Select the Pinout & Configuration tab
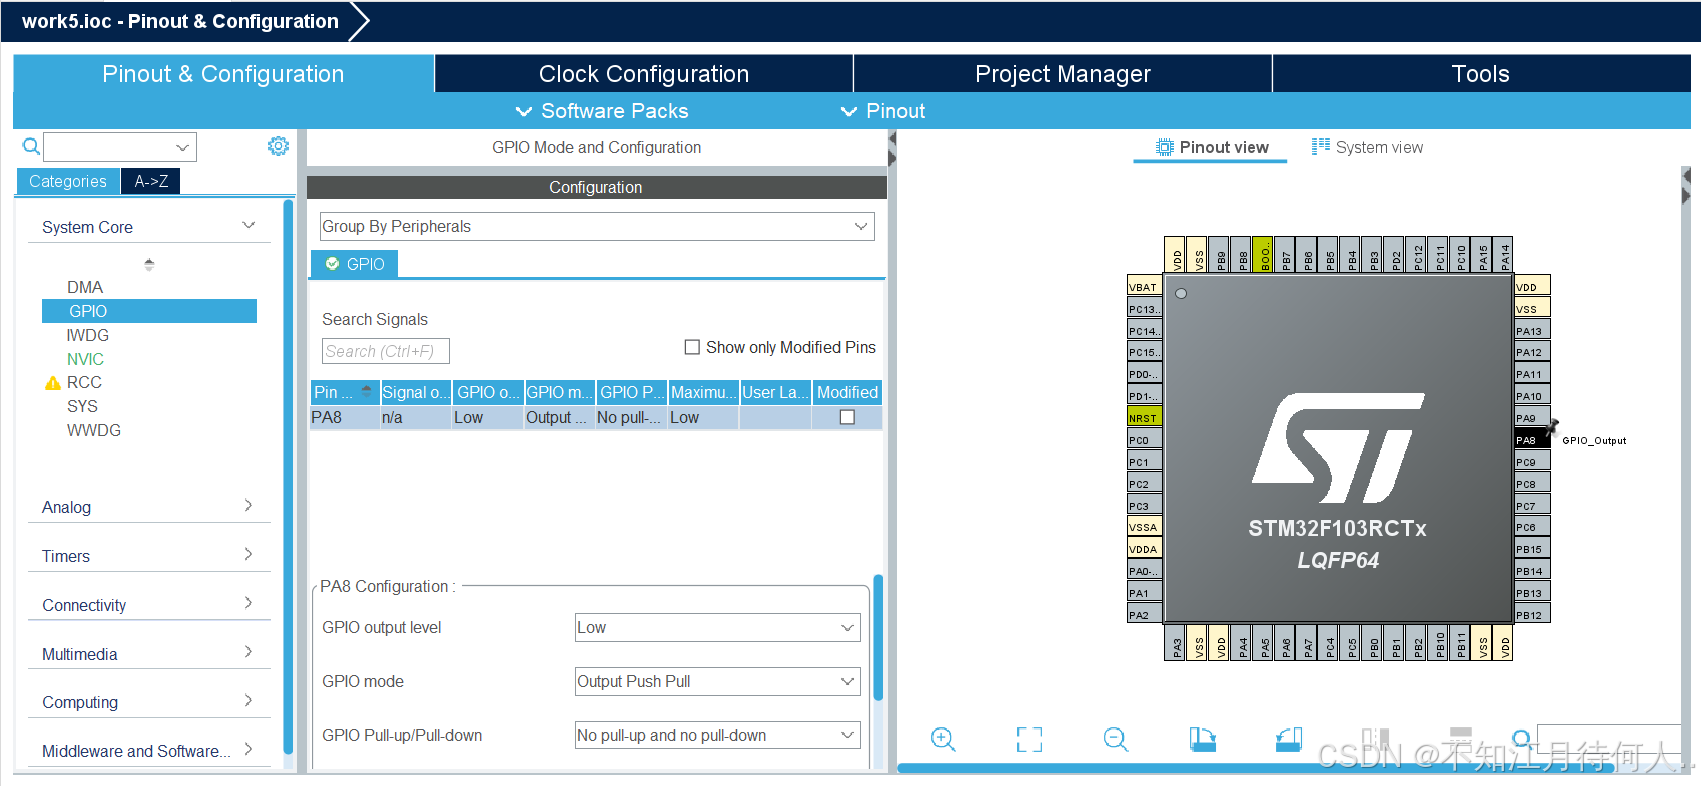This screenshot has width=1701, height=786. [x=223, y=74]
